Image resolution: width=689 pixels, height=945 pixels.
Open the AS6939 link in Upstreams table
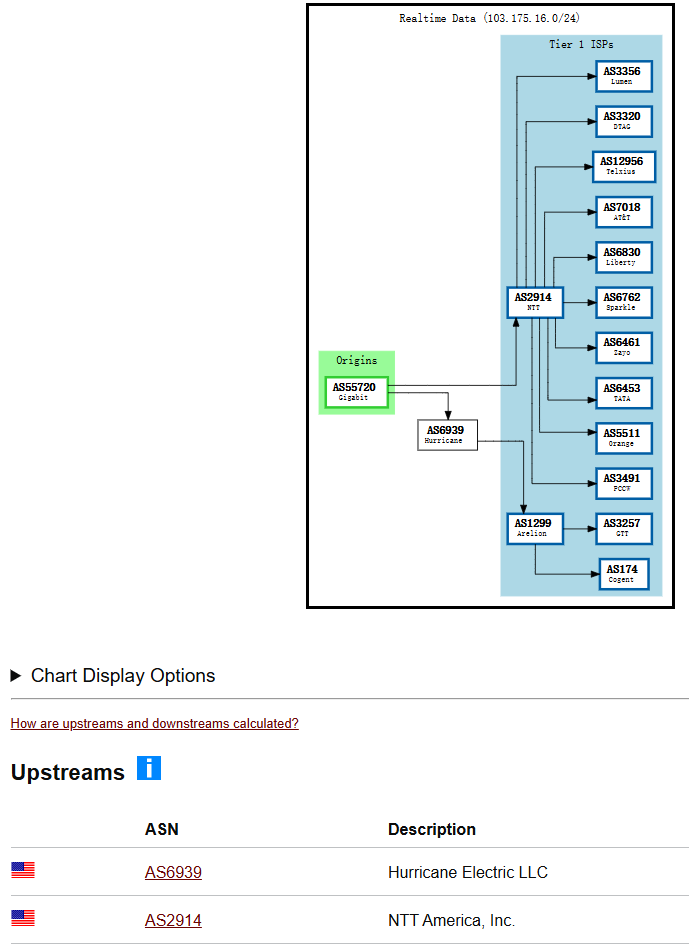[173, 872]
